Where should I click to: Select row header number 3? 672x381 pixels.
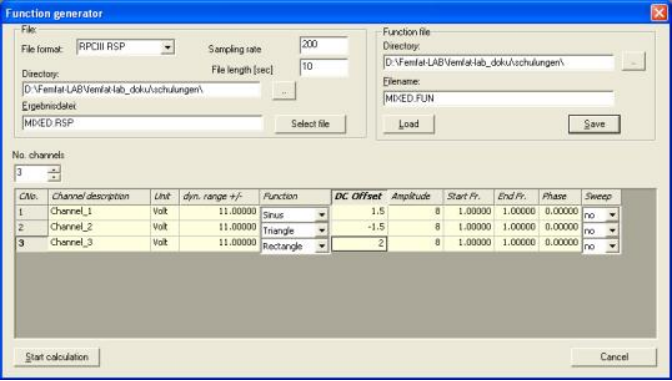click(x=31, y=243)
